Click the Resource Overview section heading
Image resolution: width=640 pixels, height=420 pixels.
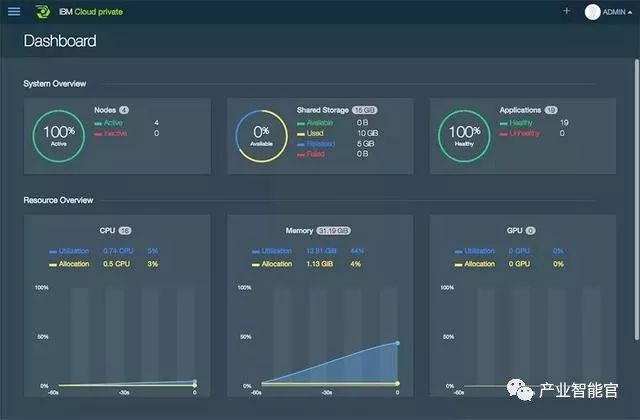point(58,200)
